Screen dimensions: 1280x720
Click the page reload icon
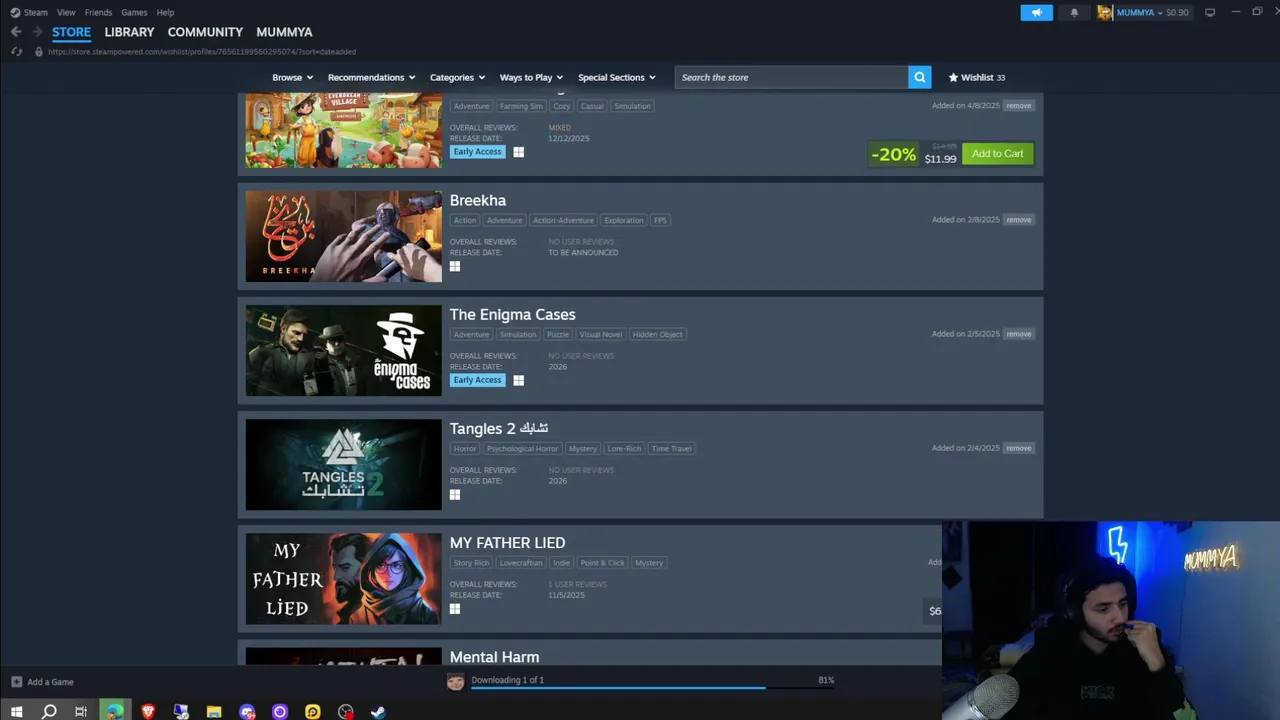tap(16, 51)
